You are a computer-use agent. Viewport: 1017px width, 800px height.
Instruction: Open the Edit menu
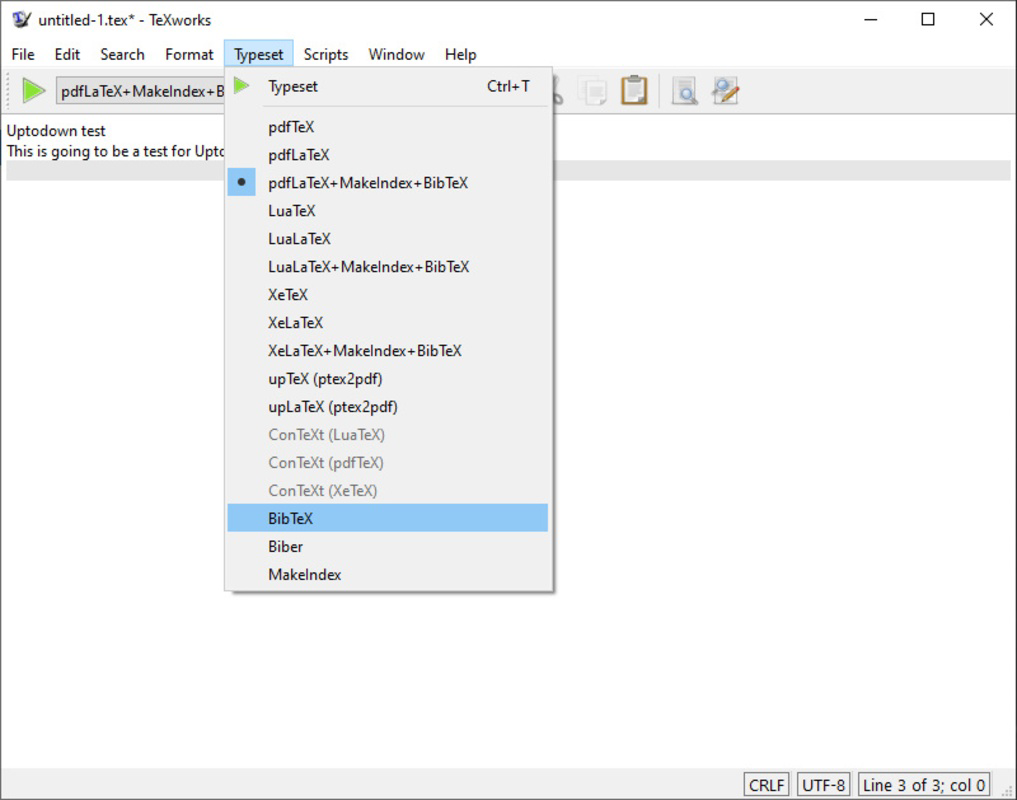(x=67, y=55)
